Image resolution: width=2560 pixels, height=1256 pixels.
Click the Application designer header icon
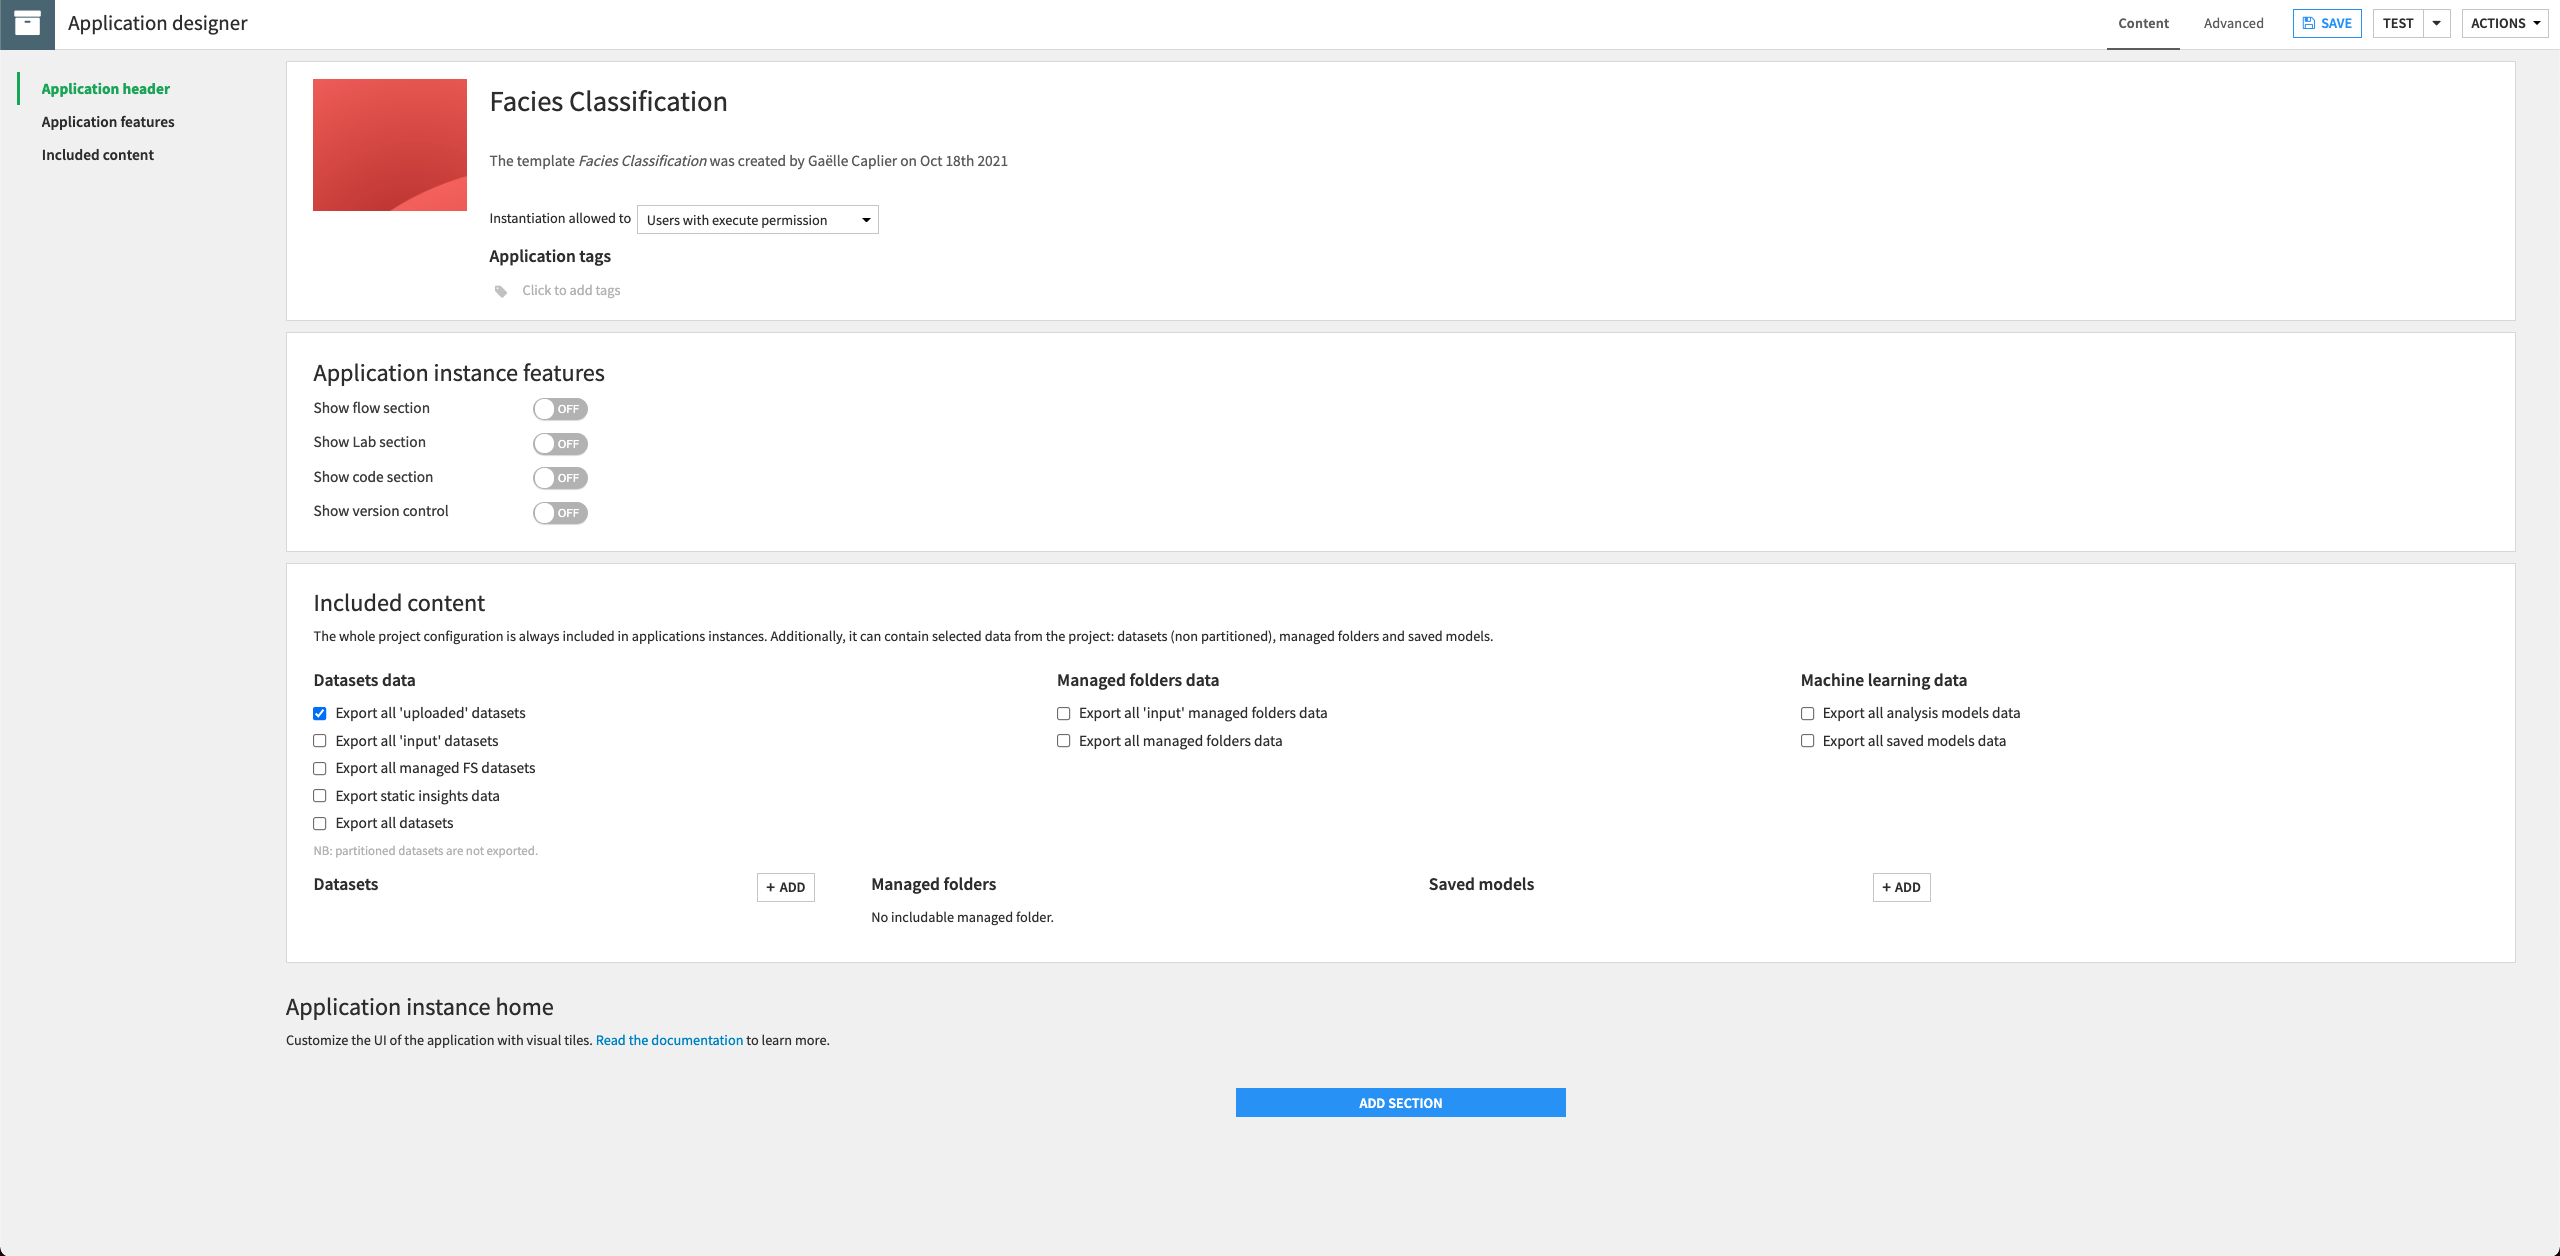click(27, 23)
